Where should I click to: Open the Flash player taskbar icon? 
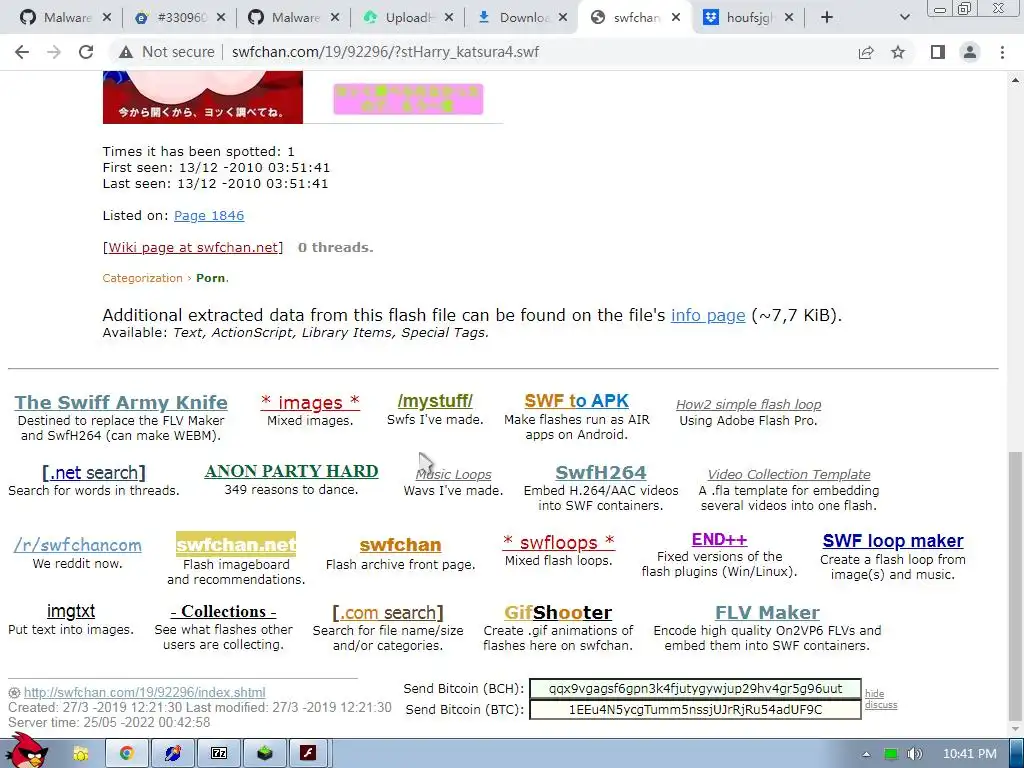308,753
